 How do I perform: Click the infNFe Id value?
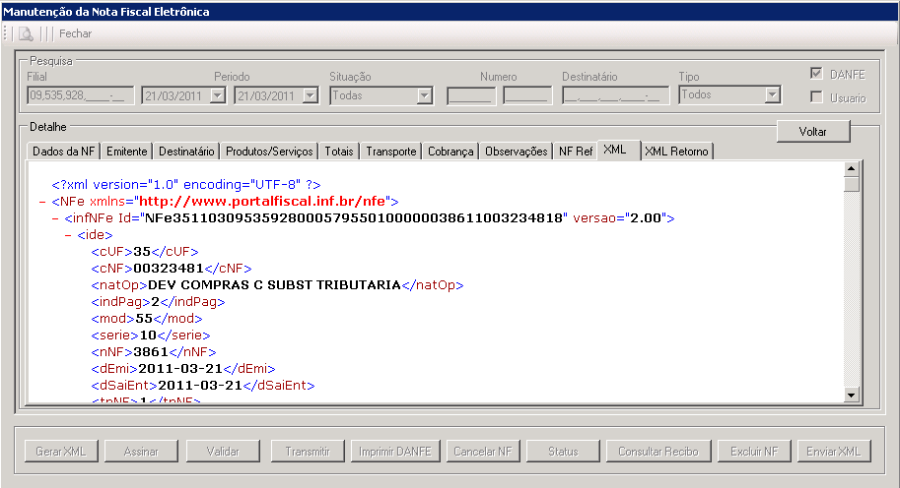353,218
